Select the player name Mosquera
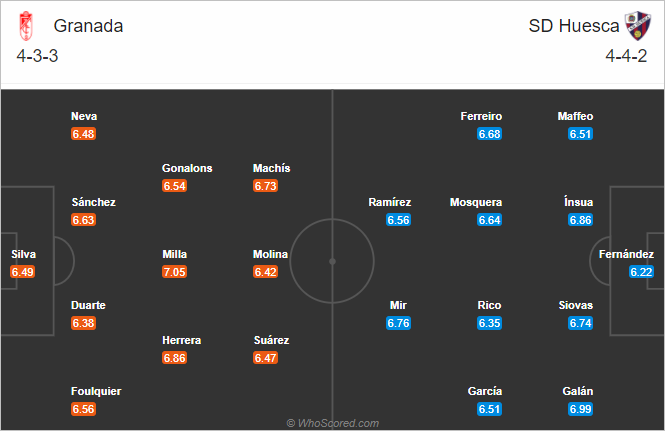Image resolution: width=665 pixels, height=431 pixels. [x=476, y=202]
